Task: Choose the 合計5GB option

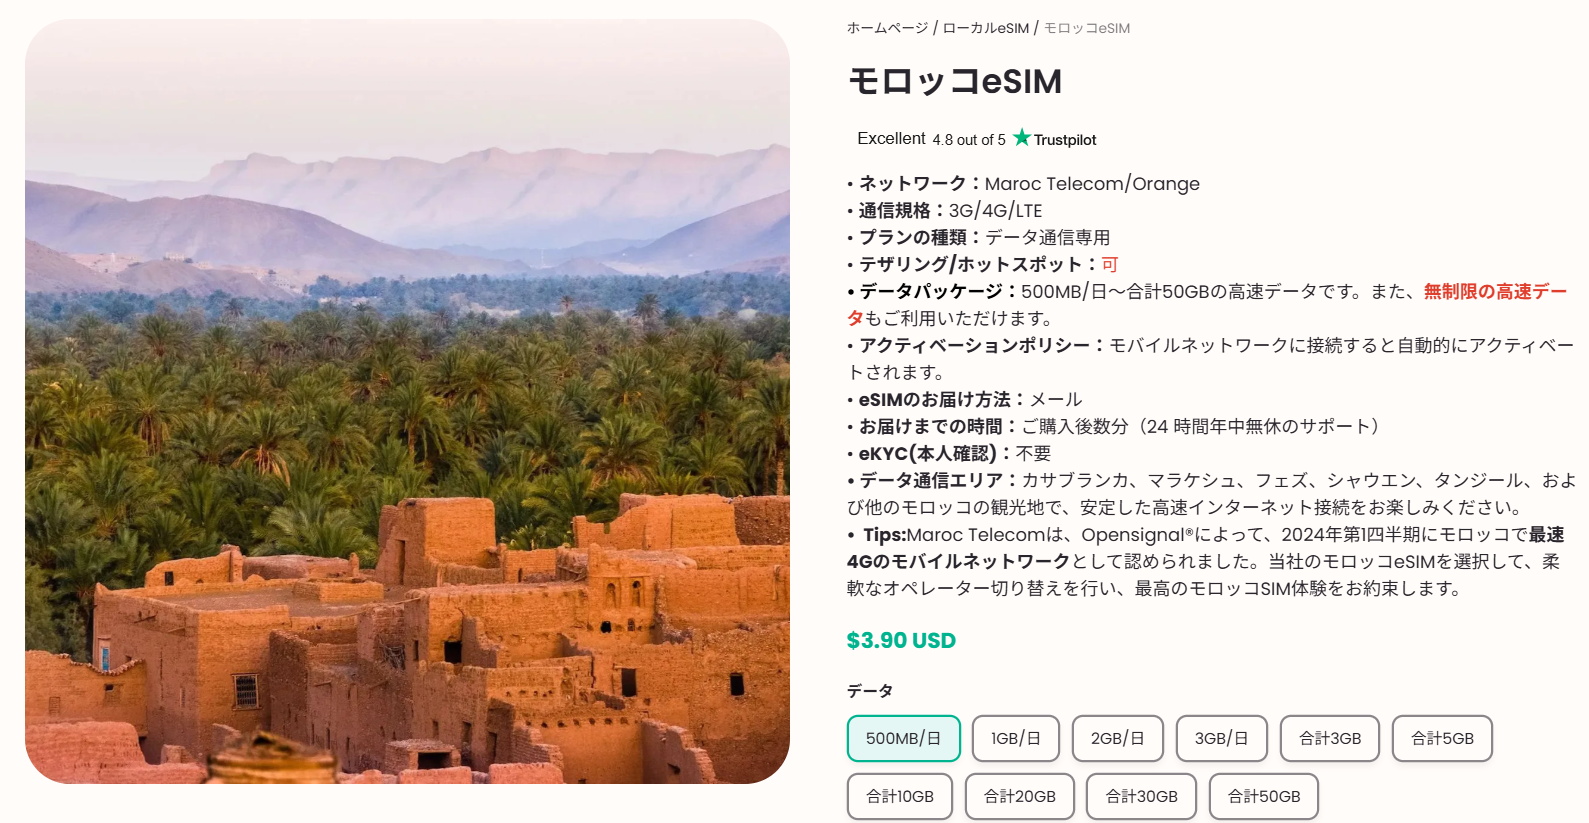Action: point(1441,738)
